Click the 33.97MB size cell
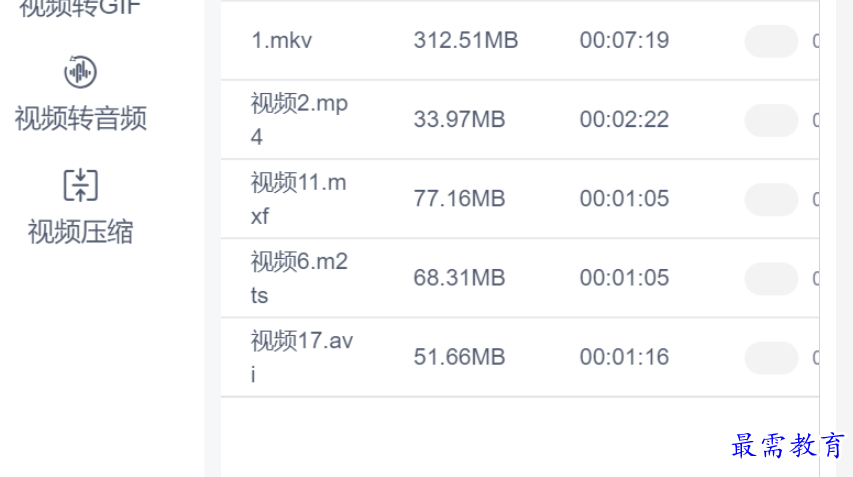The width and height of the screenshot is (853, 477). pyautogui.click(x=460, y=120)
